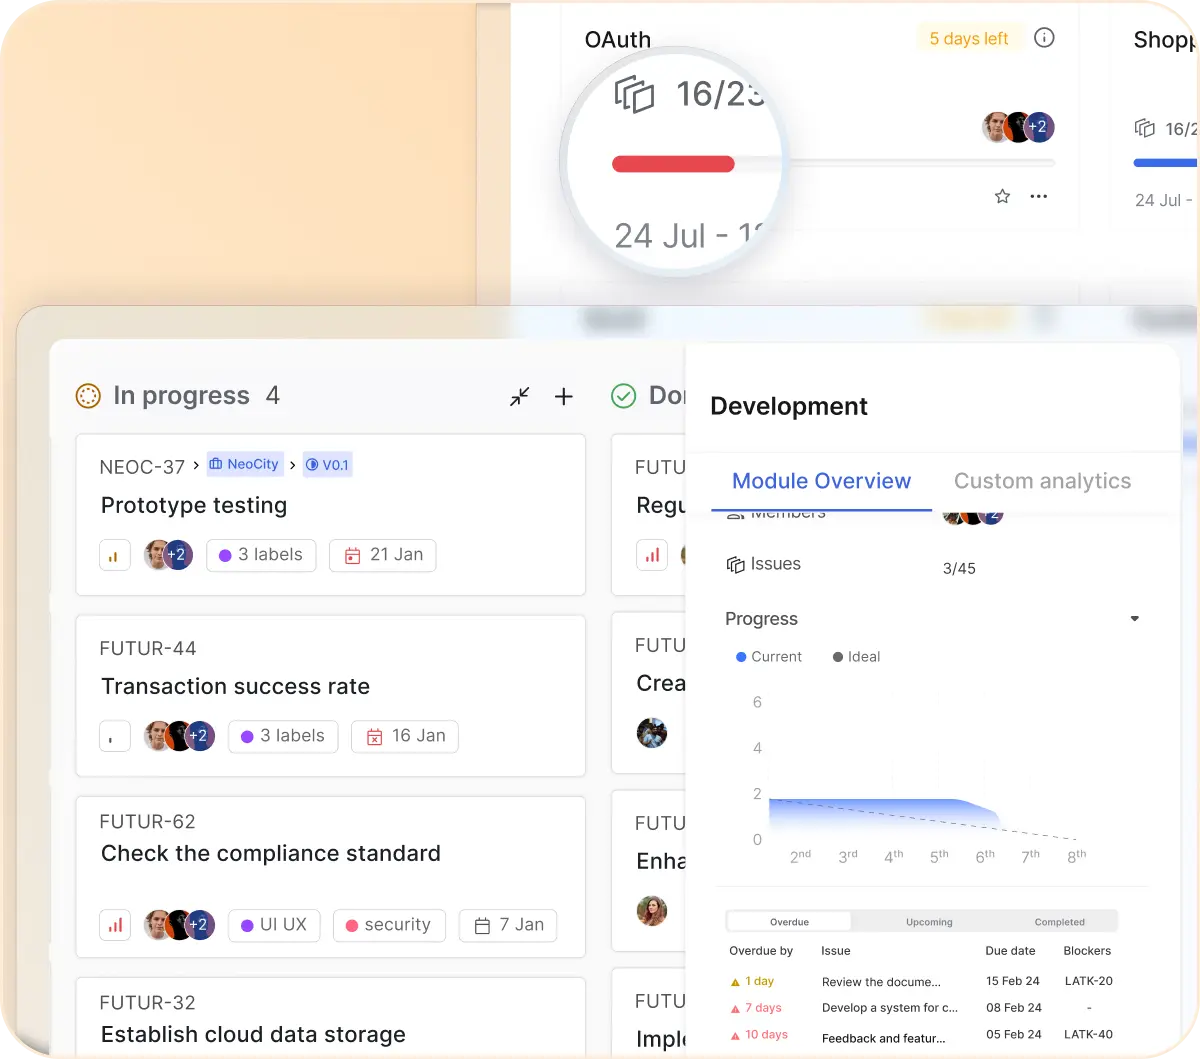Screen dimensions: 1200x1059
Task: Switch to Custom analytics tab
Action: 1042,481
